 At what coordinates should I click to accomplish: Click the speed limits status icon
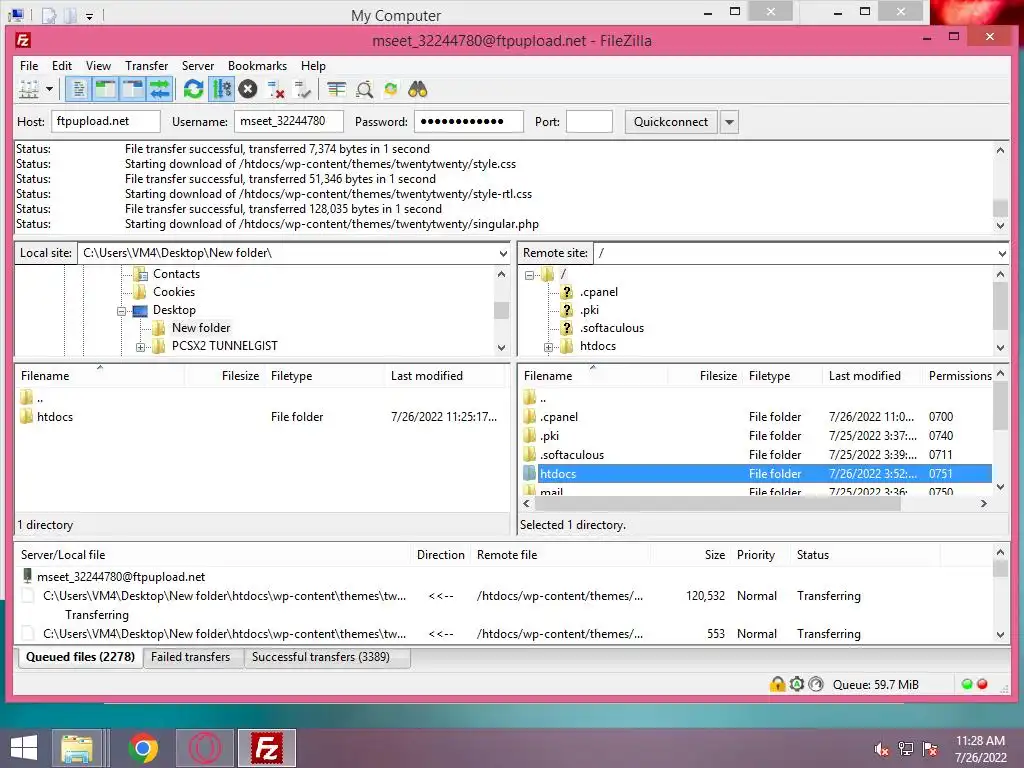click(816, 684)
